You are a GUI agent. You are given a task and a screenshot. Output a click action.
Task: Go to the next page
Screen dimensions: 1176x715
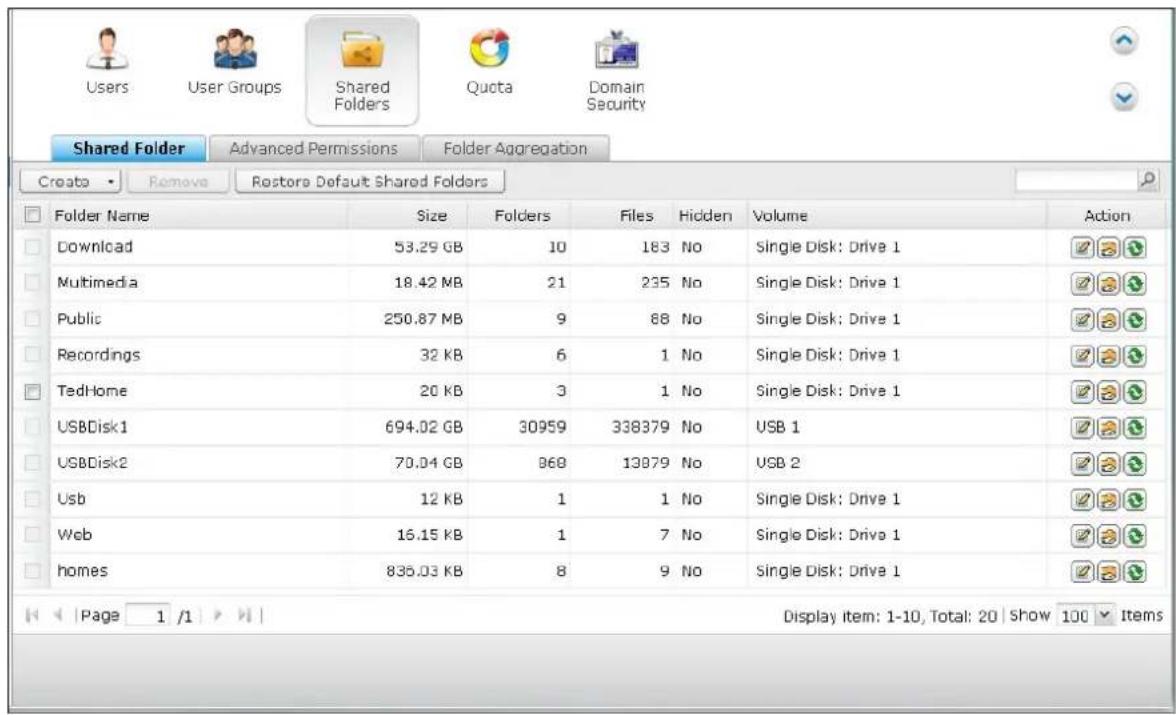point(218,615)
